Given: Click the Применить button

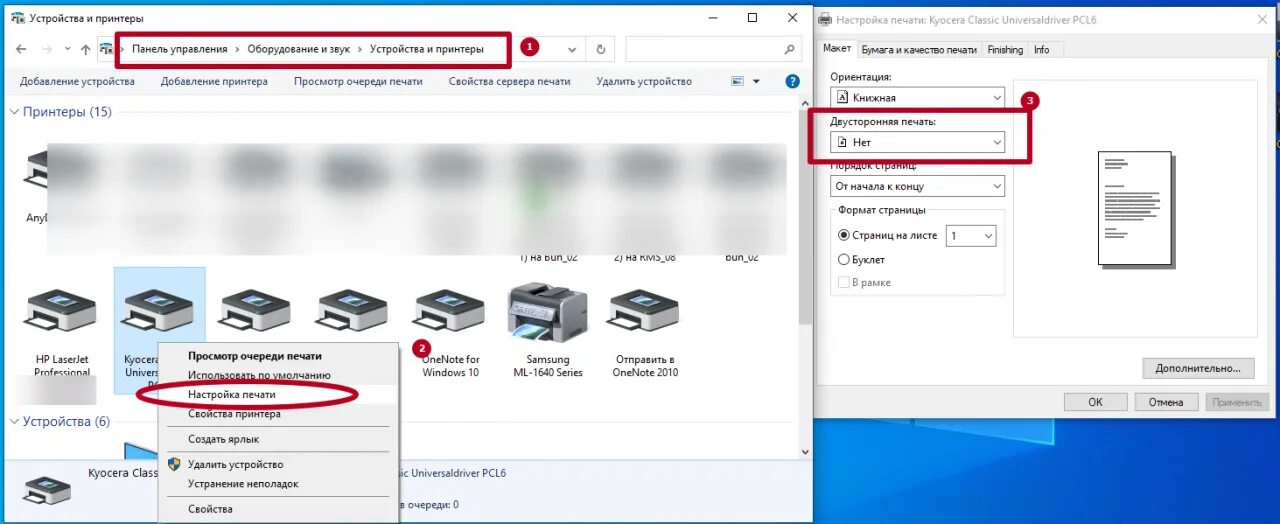Looking at the screenshot, I should 1237,402.
